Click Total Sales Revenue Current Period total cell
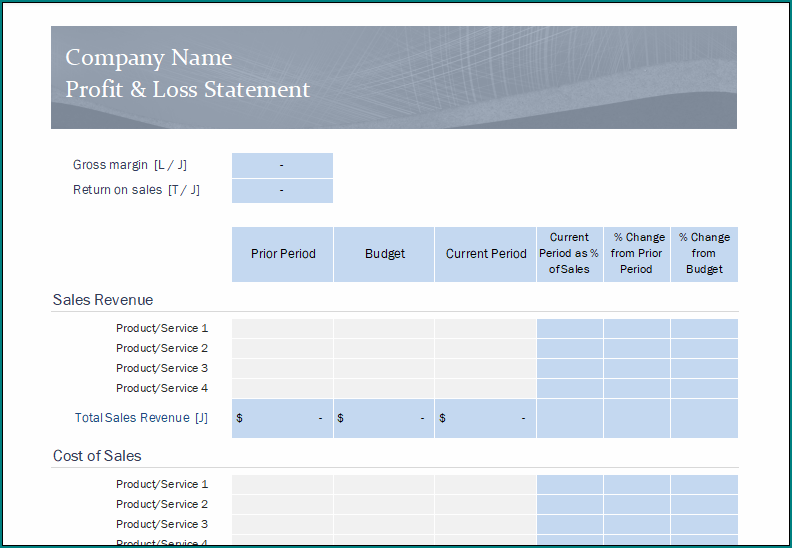This screenshot has height=548, width=792. (485, 418)
